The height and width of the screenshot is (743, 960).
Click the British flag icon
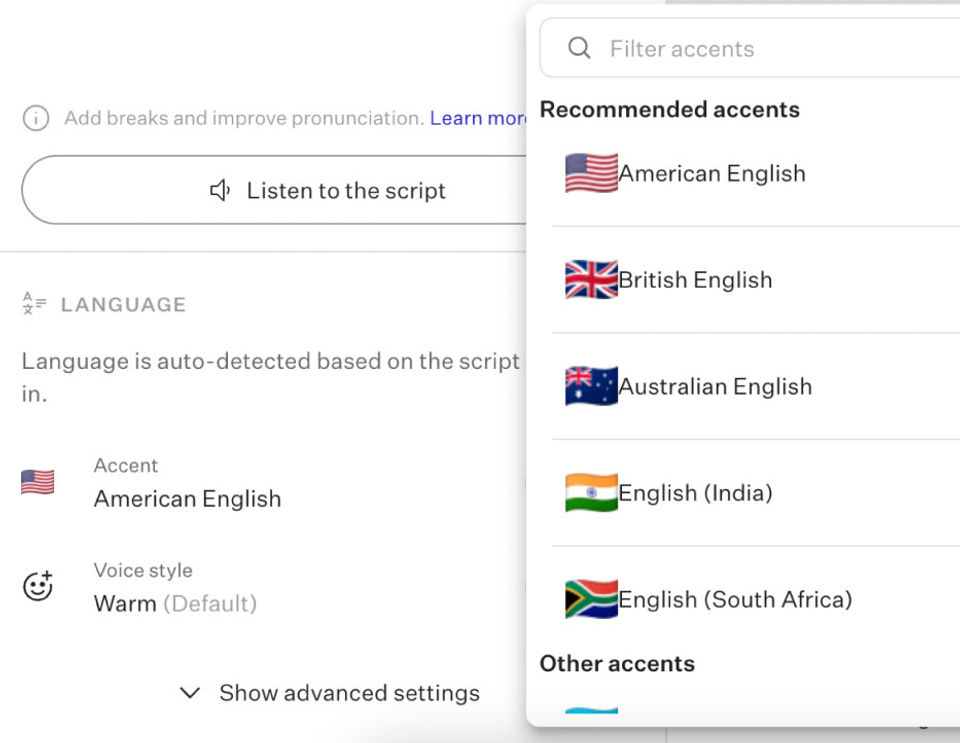pos(591,280)
